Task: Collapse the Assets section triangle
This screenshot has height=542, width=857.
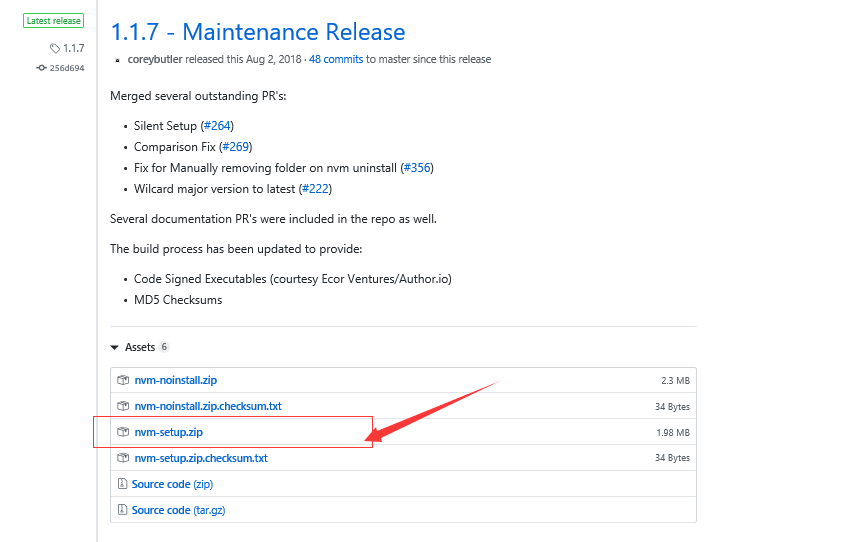Action: [x=114, y=347]
